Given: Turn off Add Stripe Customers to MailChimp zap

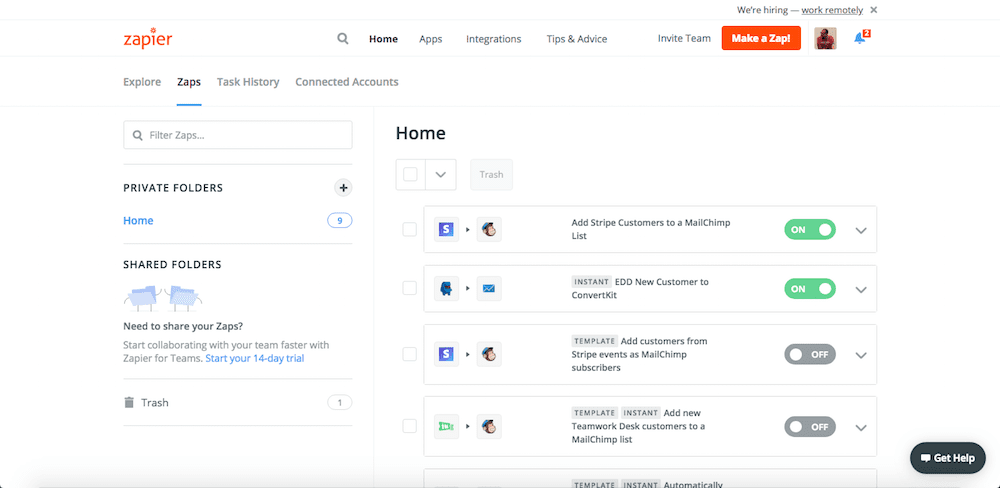Looking at the screenshot, I should click(x=810, y=230).
